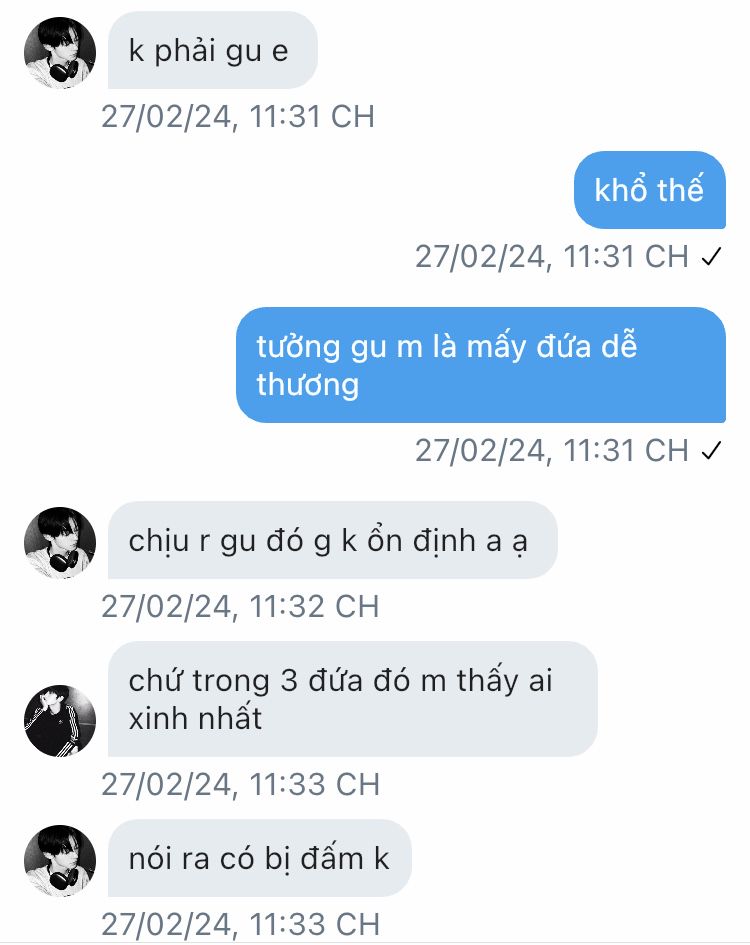Click the checkmark under the "khổ thế" message
Screen dimensions: 750x945
pos(711,257)
